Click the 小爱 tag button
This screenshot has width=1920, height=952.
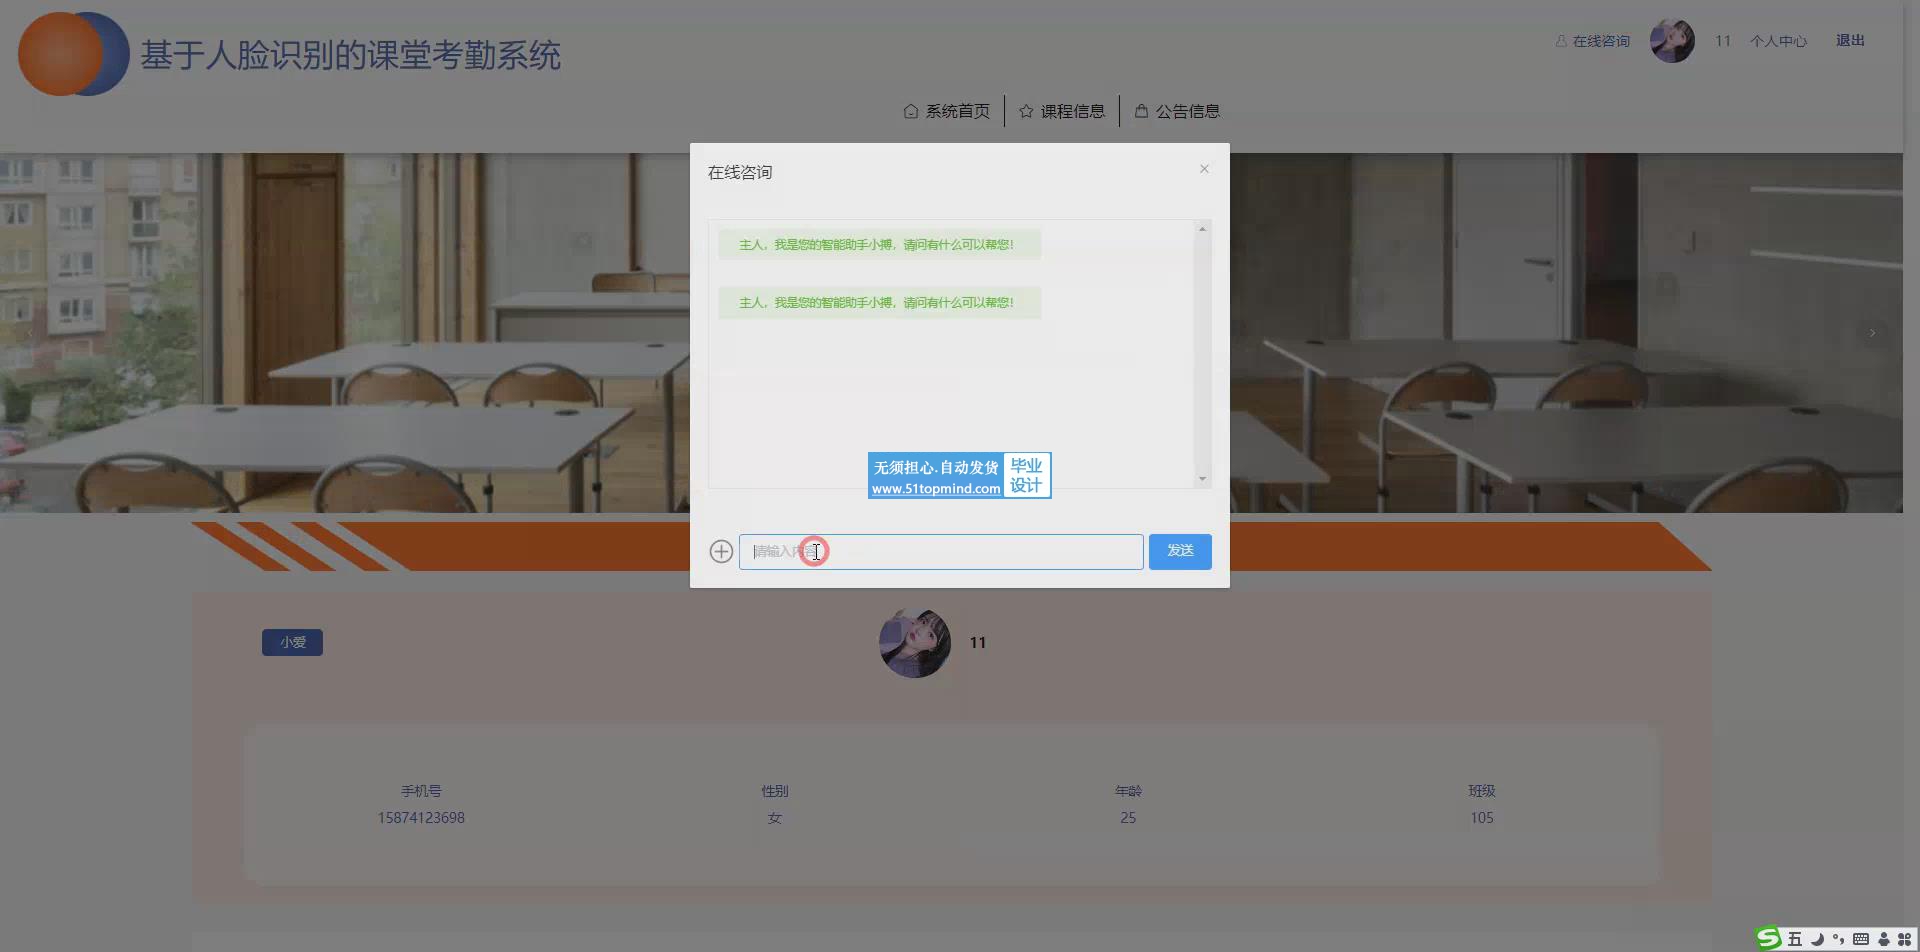click(x=292, y=642)
